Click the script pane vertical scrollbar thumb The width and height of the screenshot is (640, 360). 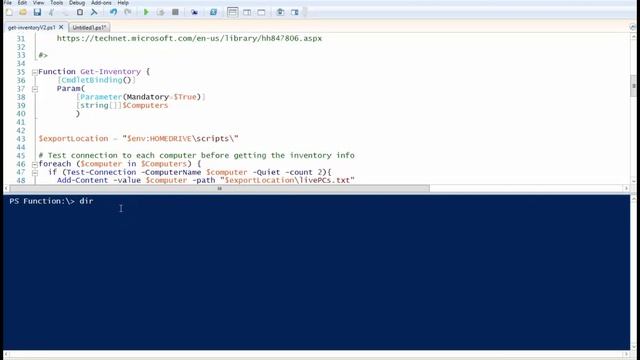point(633,86)
